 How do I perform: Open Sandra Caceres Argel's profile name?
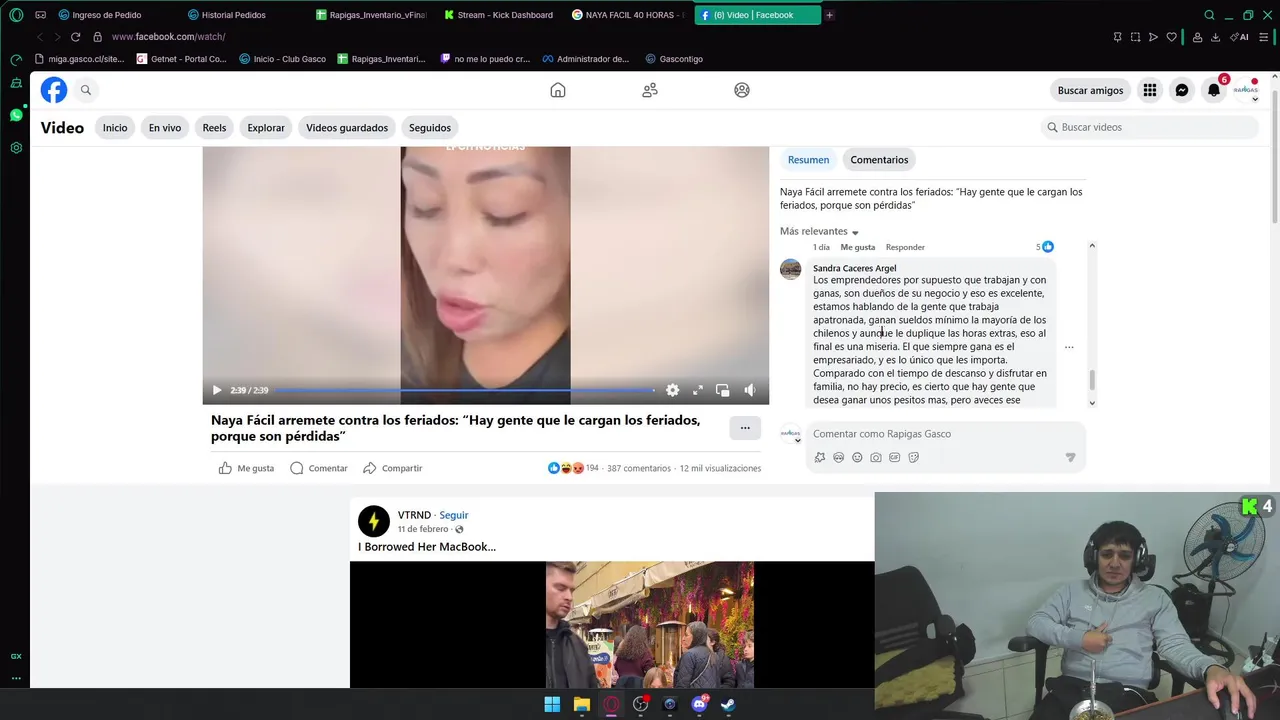point(854,268)
